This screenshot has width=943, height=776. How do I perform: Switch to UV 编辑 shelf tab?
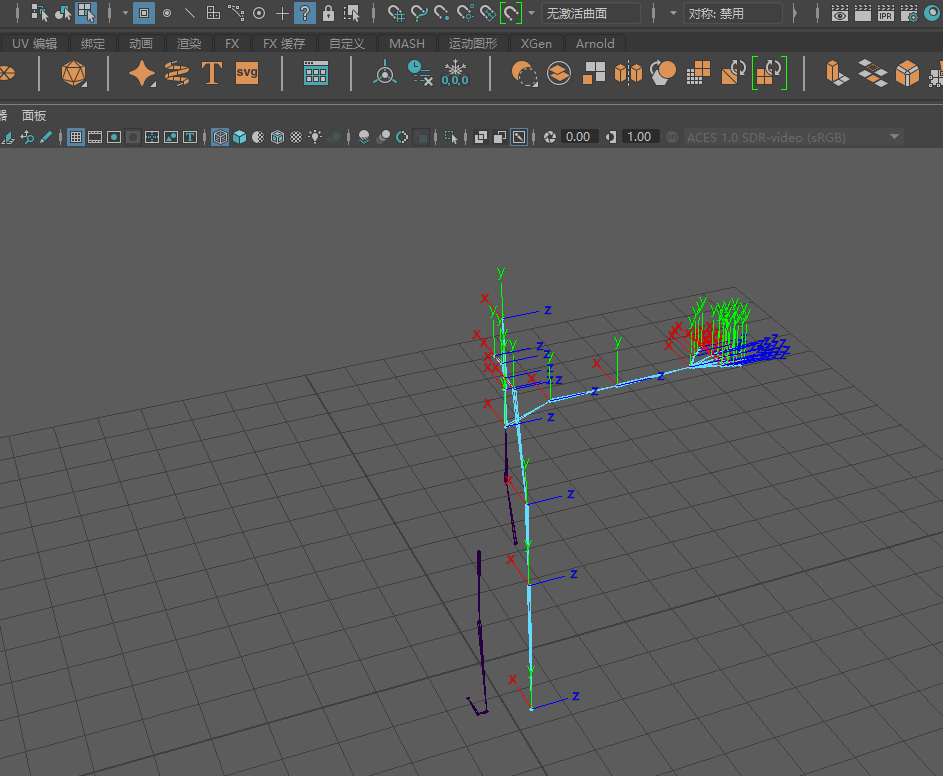click(34, 43)
